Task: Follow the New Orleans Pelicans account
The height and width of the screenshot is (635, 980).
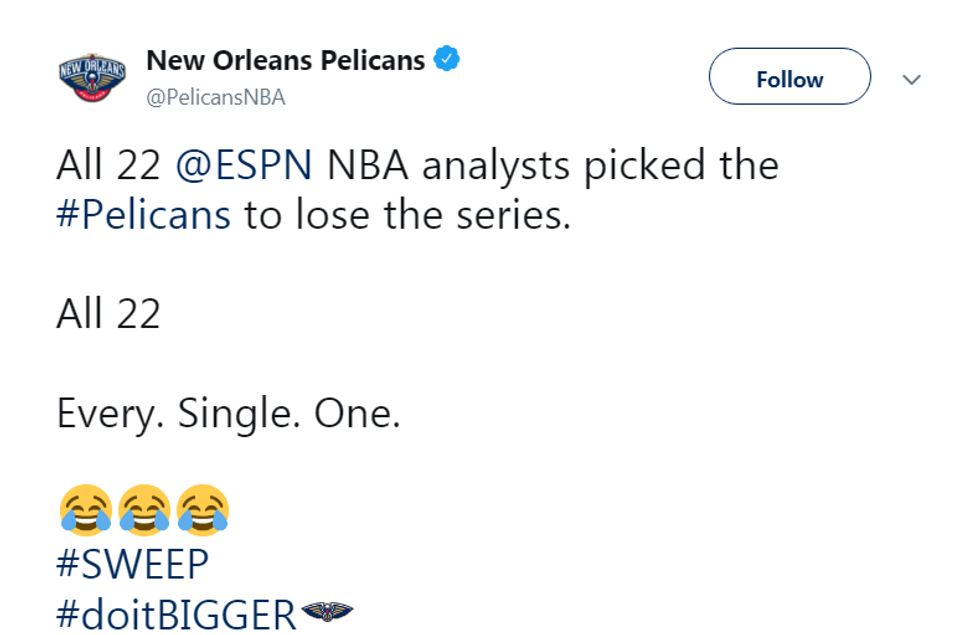Action: coord(789,77)
